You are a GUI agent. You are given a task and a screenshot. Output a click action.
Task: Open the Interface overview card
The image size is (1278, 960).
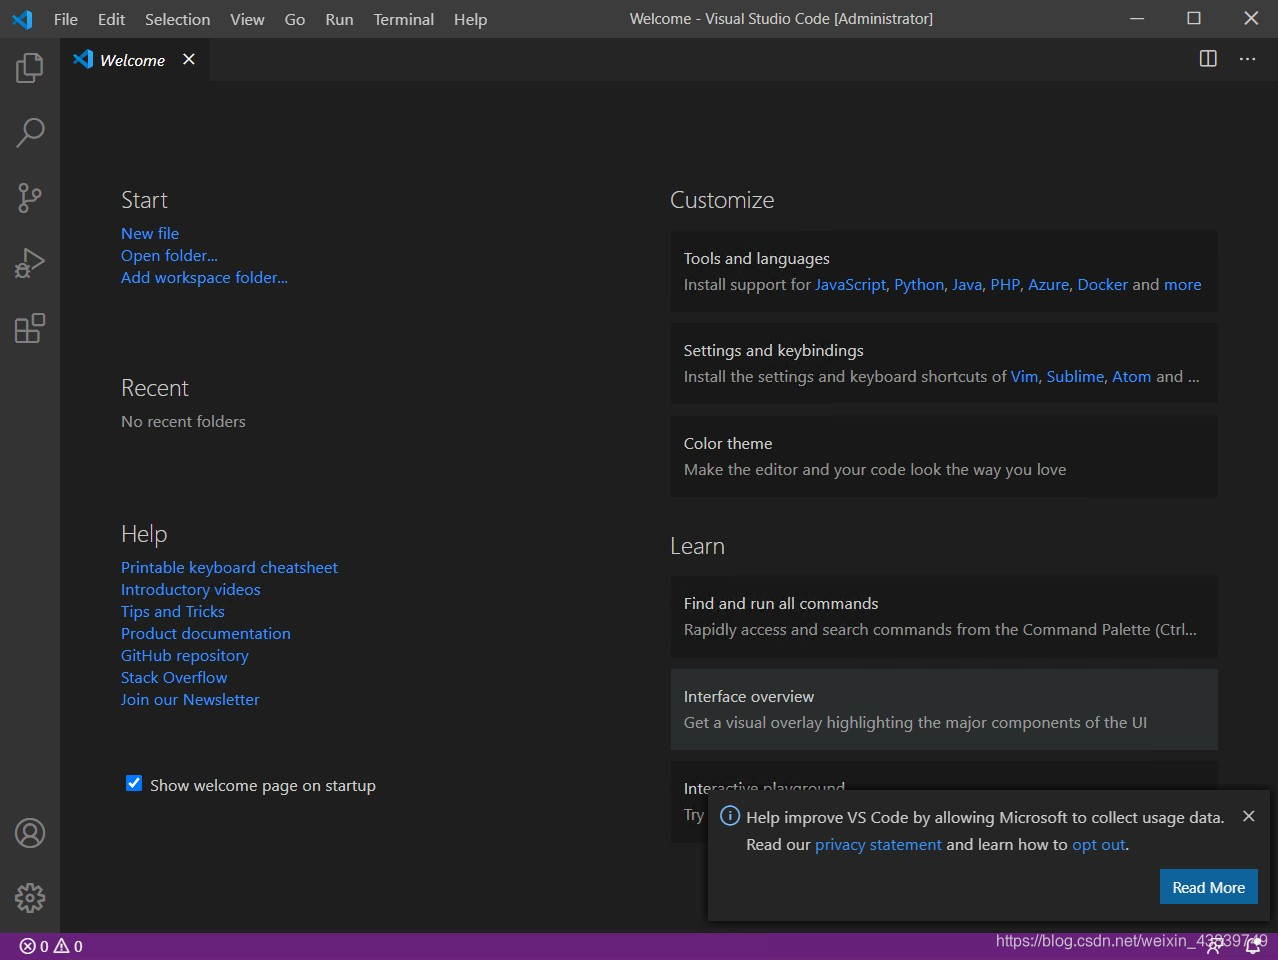[x=944, y=709]
